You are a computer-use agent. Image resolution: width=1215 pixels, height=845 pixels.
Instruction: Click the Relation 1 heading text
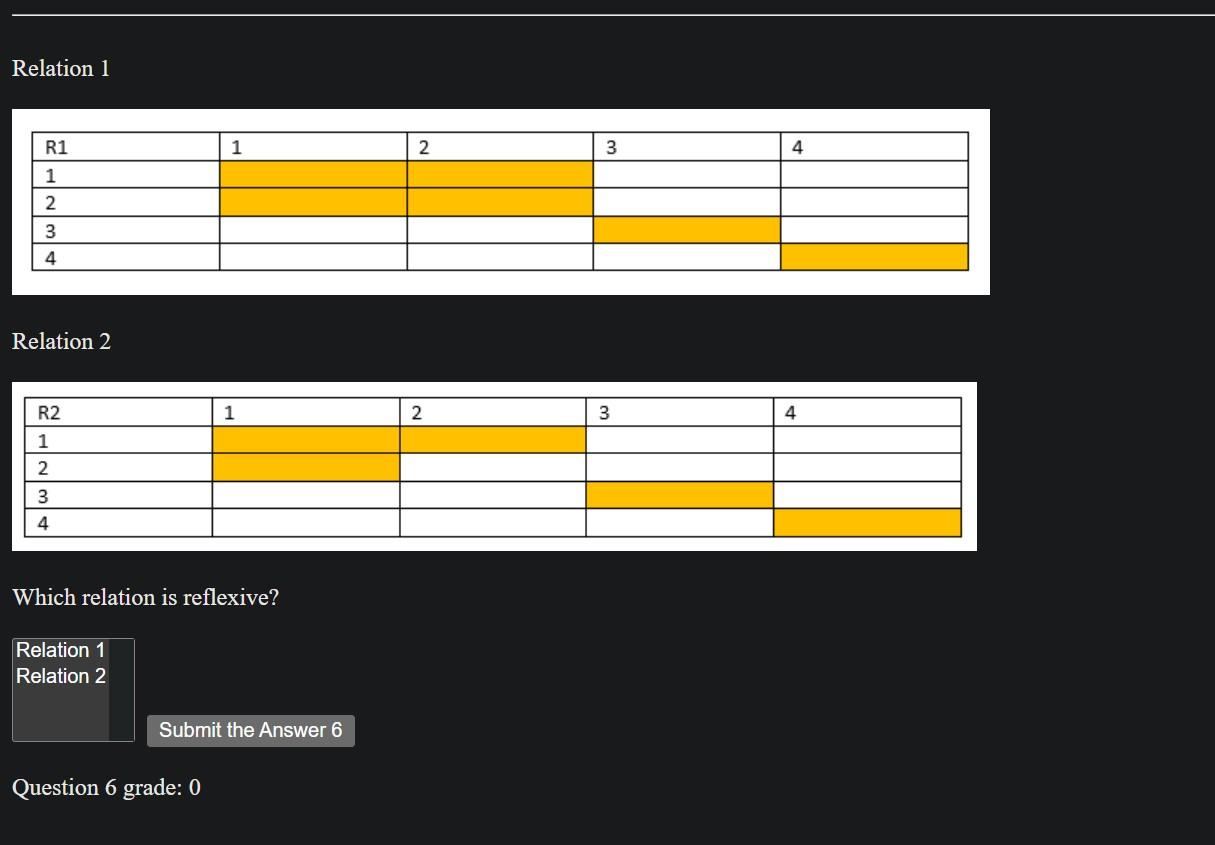61,69
